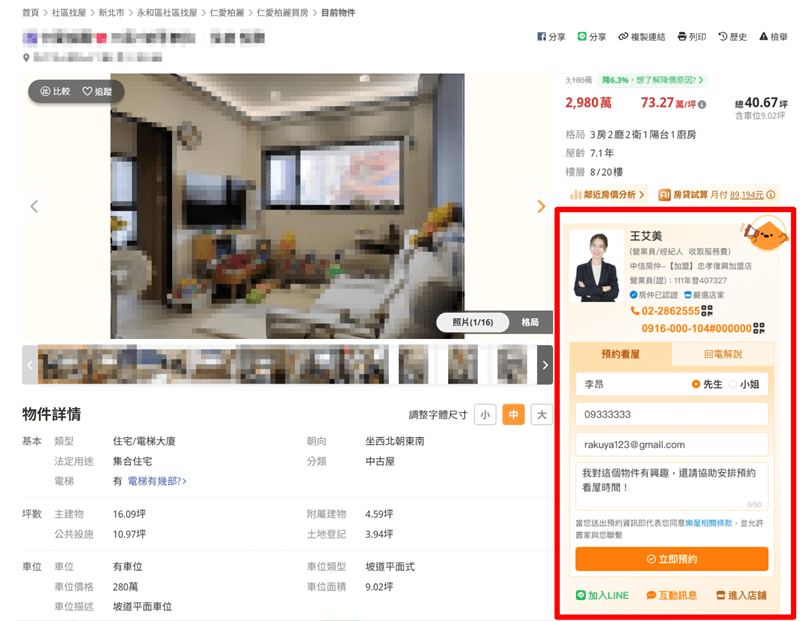Click email field rakuya123@gmail.com

[x=671, y=444]
